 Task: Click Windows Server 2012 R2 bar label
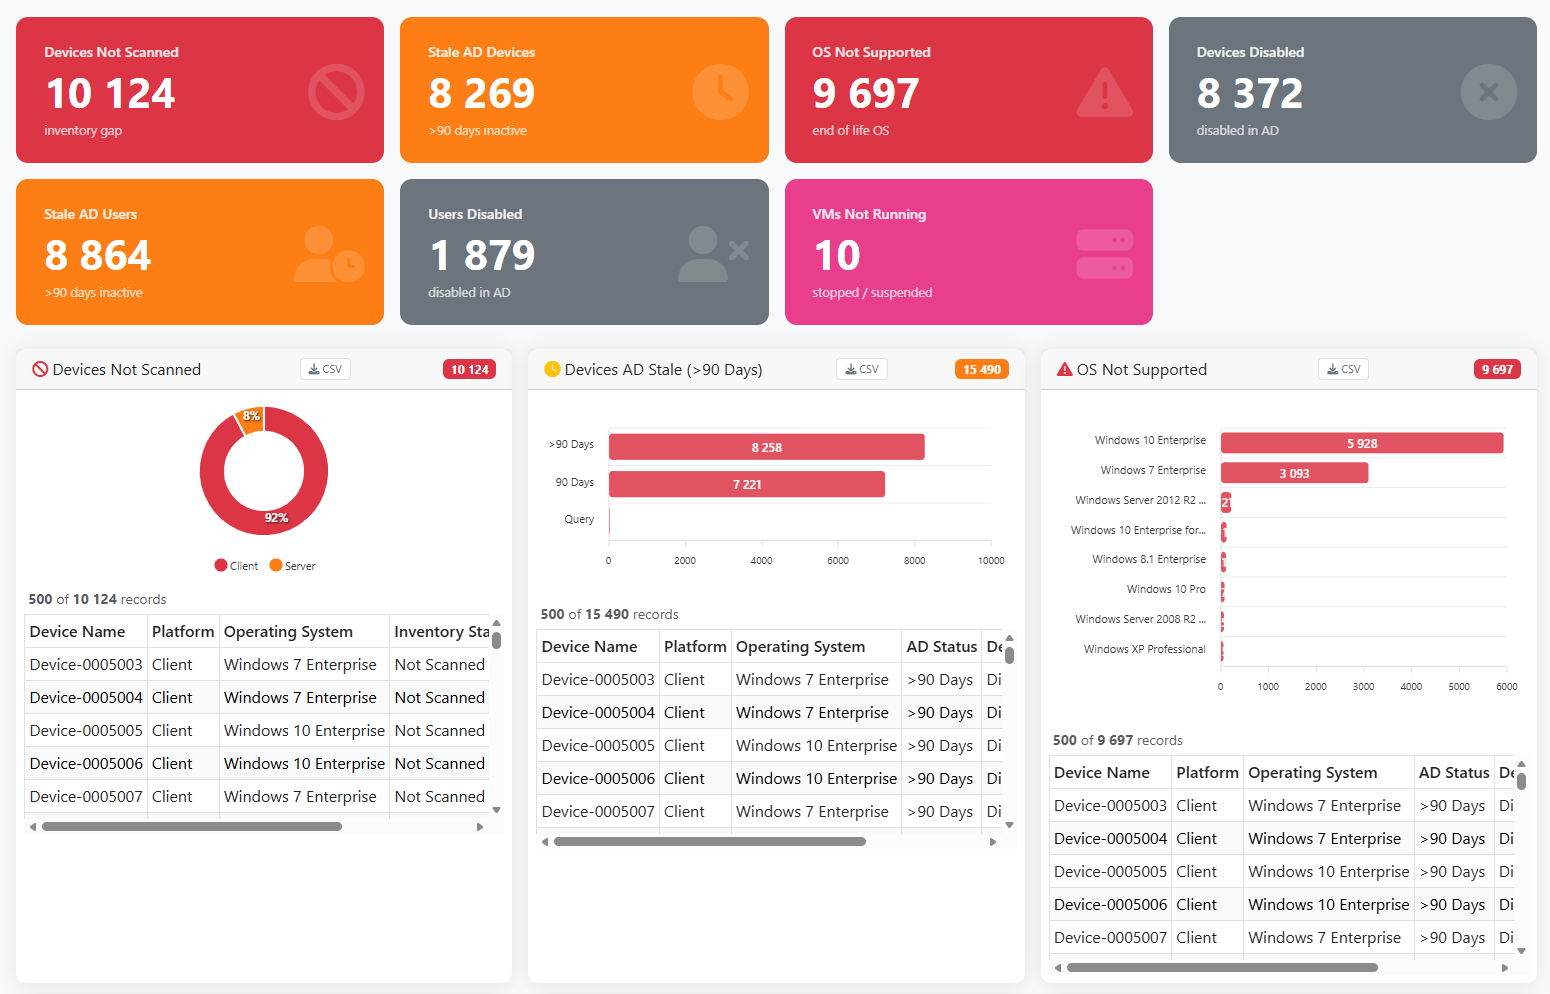[x=1140, y=500]
